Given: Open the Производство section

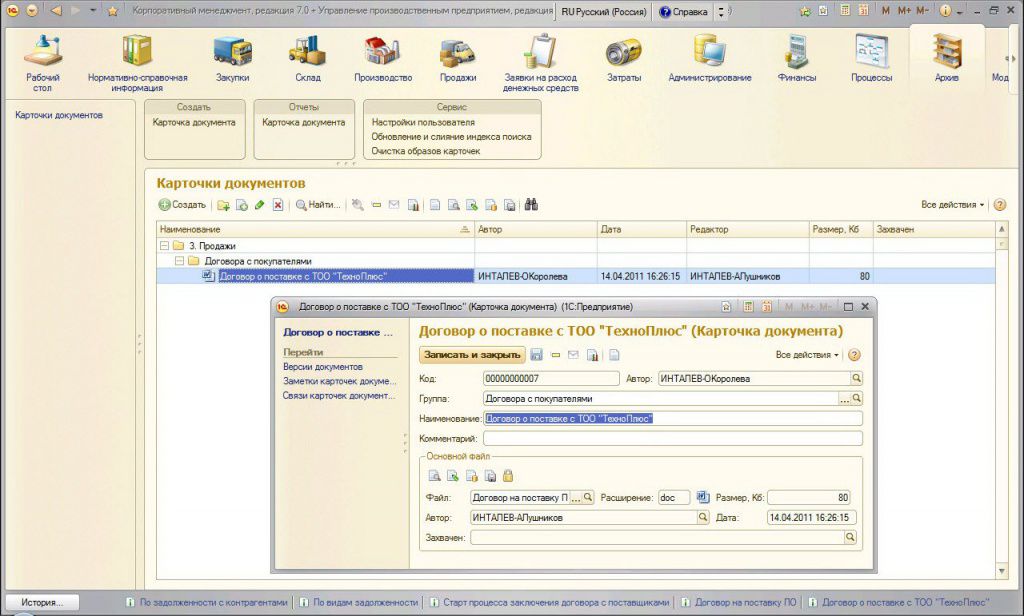Looking at the screenshot, I should (x=383, y=59).
